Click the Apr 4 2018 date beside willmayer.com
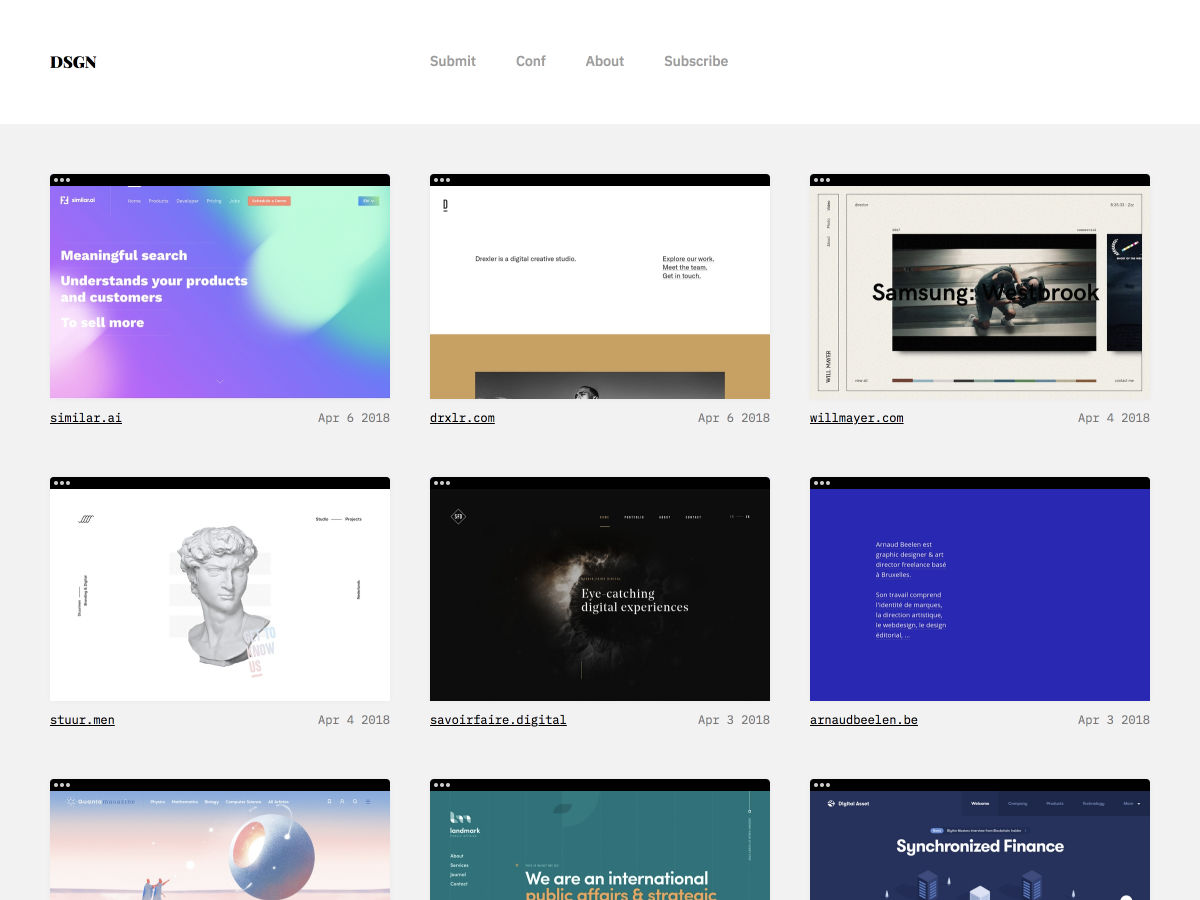This screenshot has height=900, width=1200. click(x=1114, y=418)
